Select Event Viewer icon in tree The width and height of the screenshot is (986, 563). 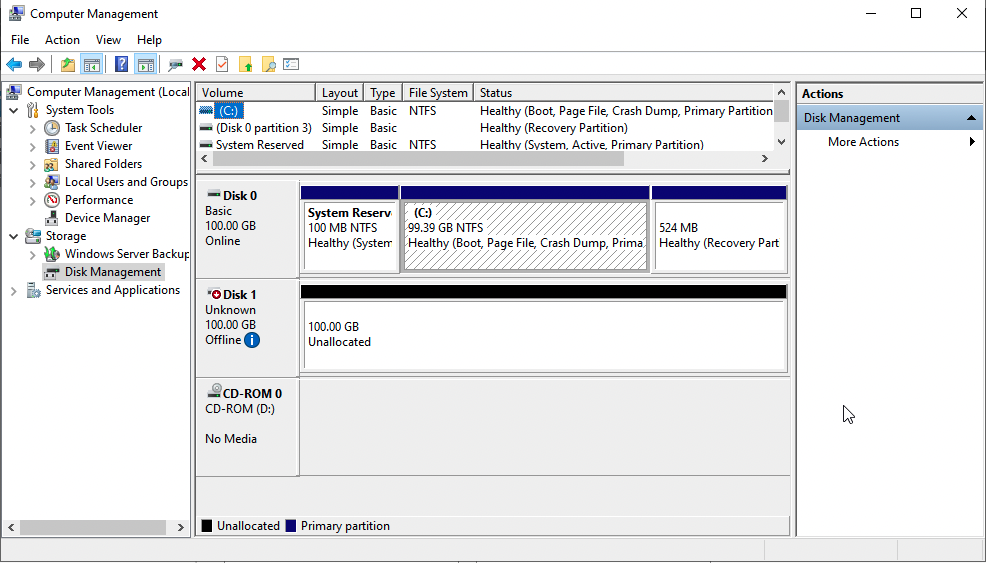[x=52, y=146]
